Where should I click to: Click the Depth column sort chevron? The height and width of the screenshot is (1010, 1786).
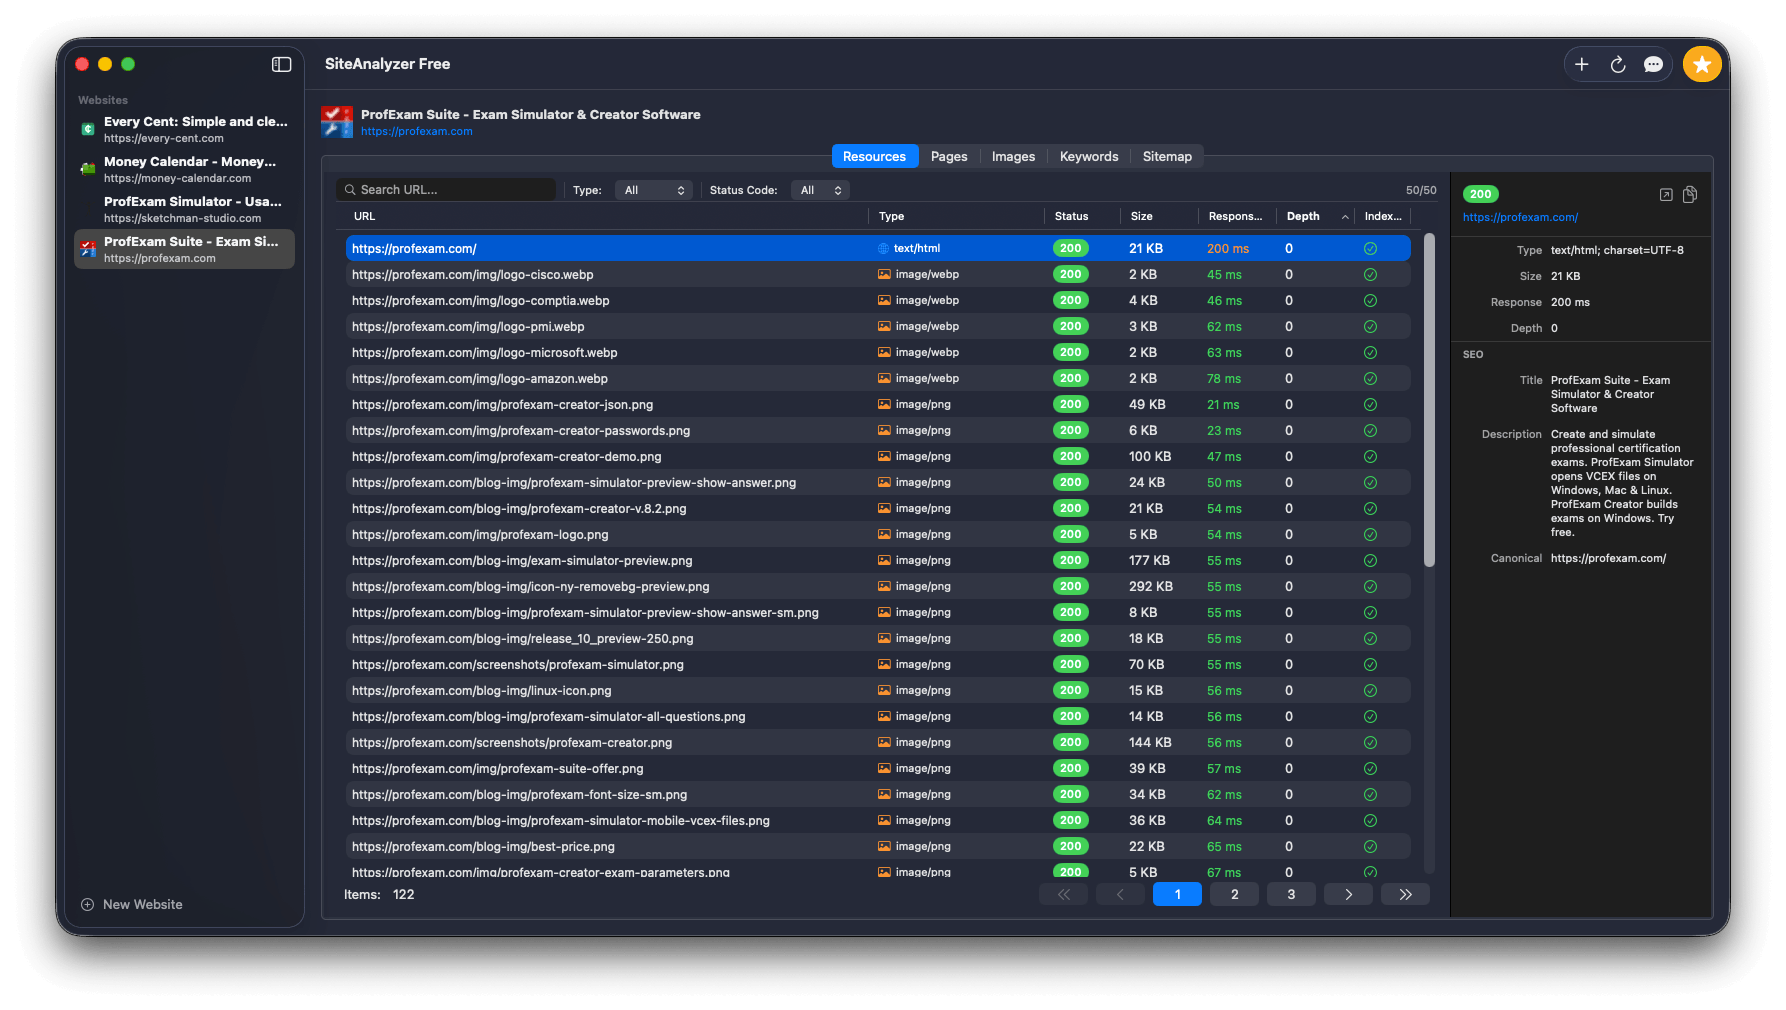pos(1345,216)
